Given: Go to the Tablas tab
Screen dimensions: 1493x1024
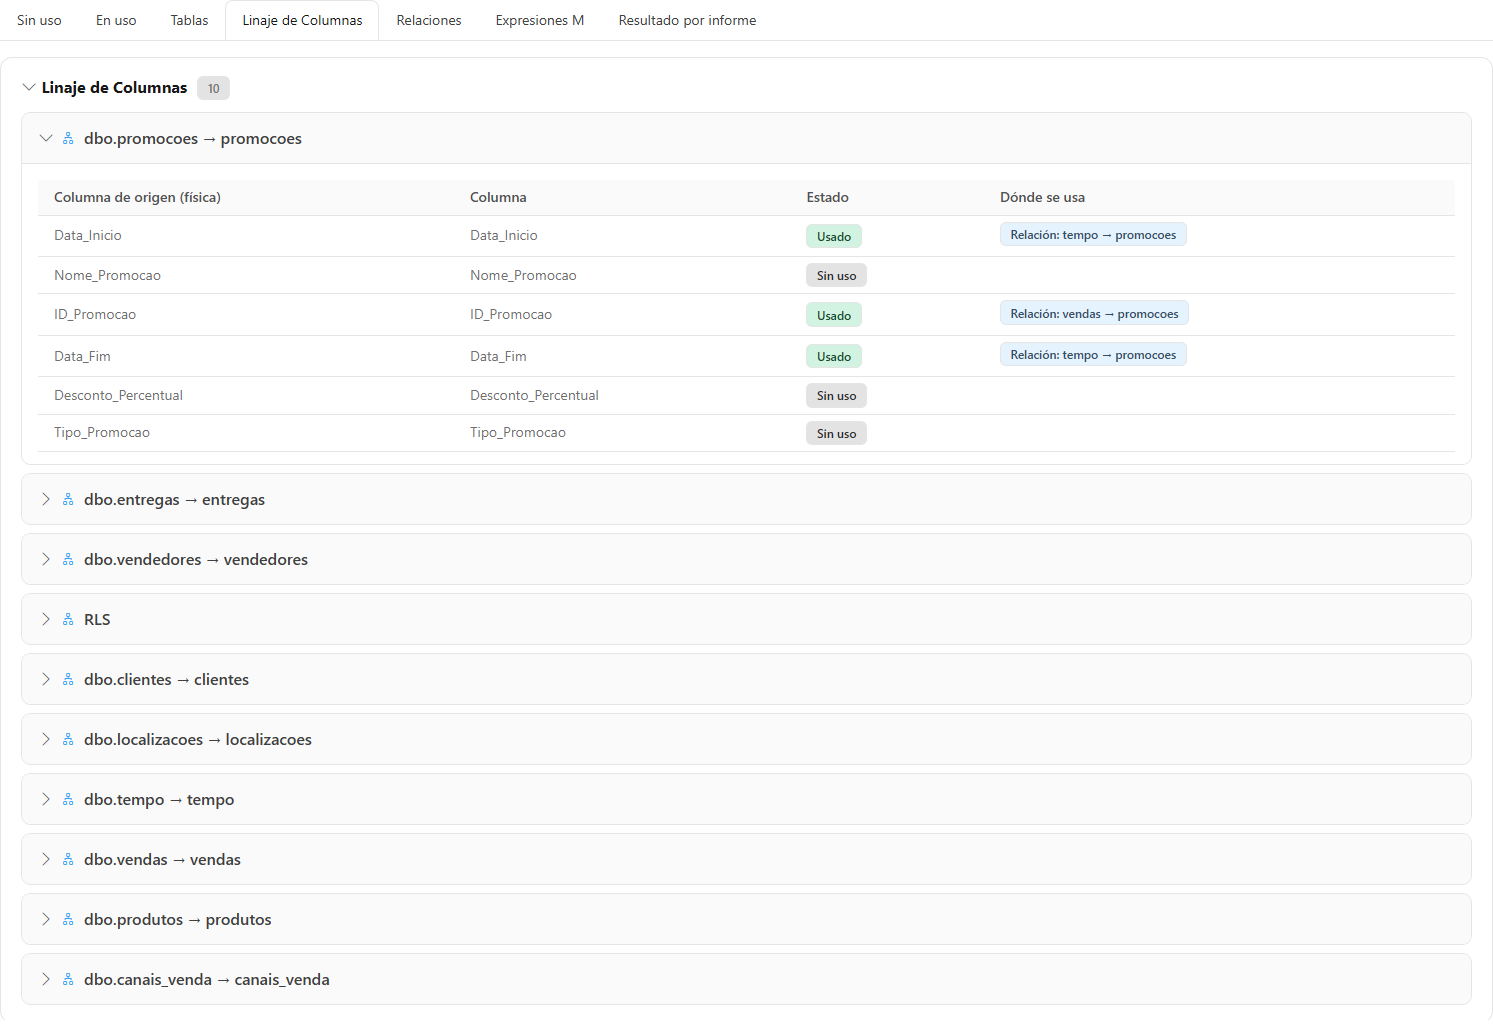Looking at the screenshot, I should (189, 20).
